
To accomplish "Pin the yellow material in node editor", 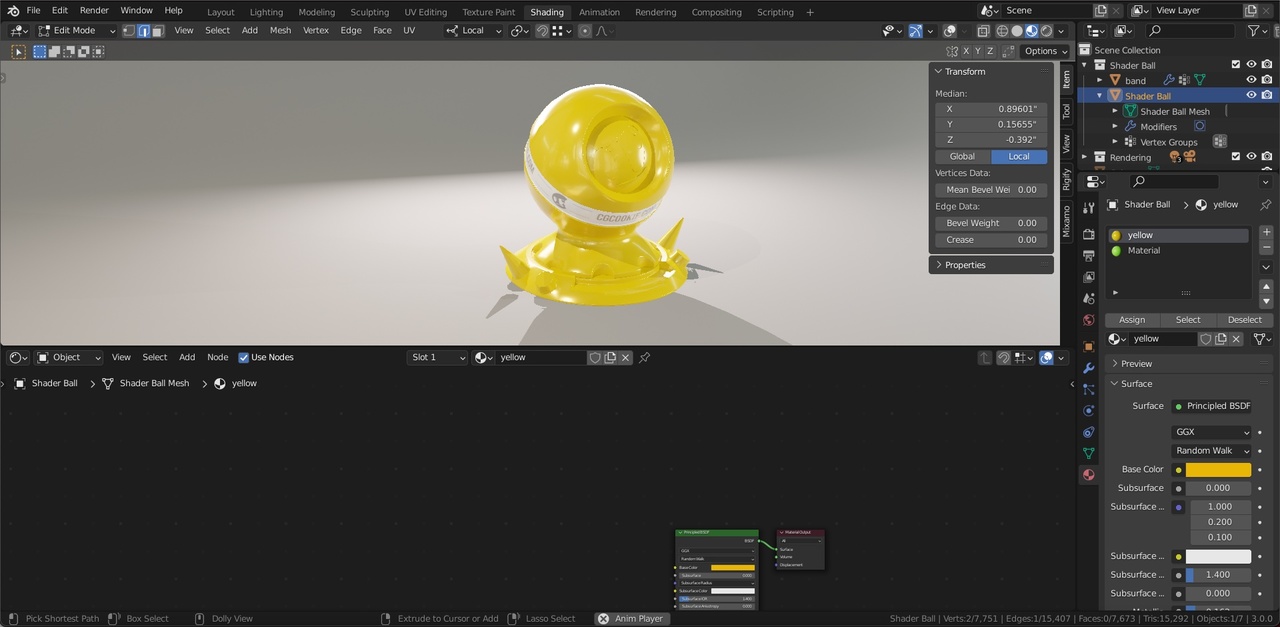I will [645, 358].
